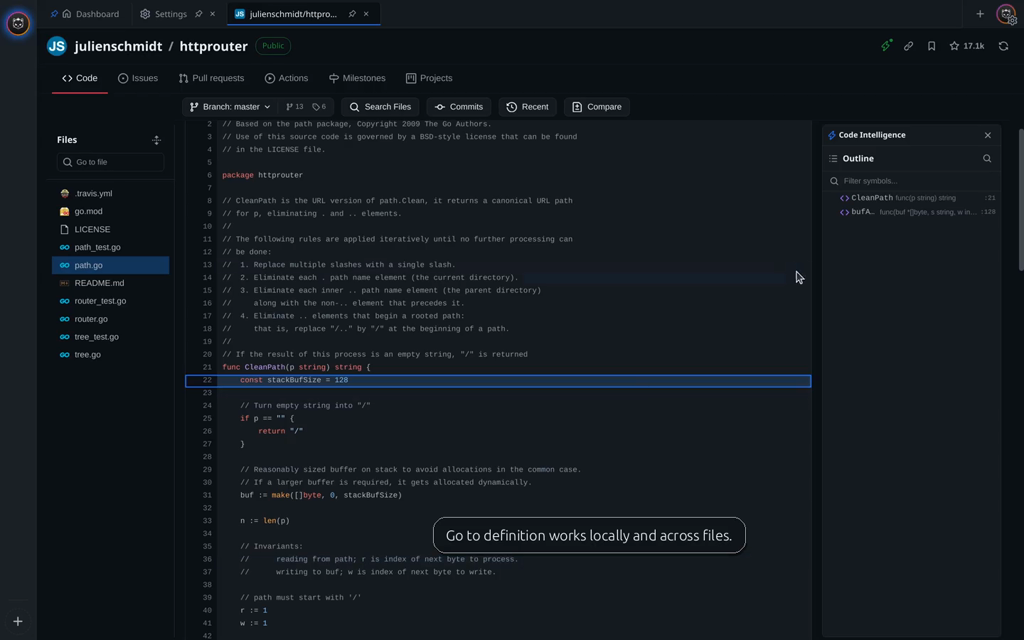
Task: Click the green Code Intelligence bolt icon
Action: coord(886,46)
